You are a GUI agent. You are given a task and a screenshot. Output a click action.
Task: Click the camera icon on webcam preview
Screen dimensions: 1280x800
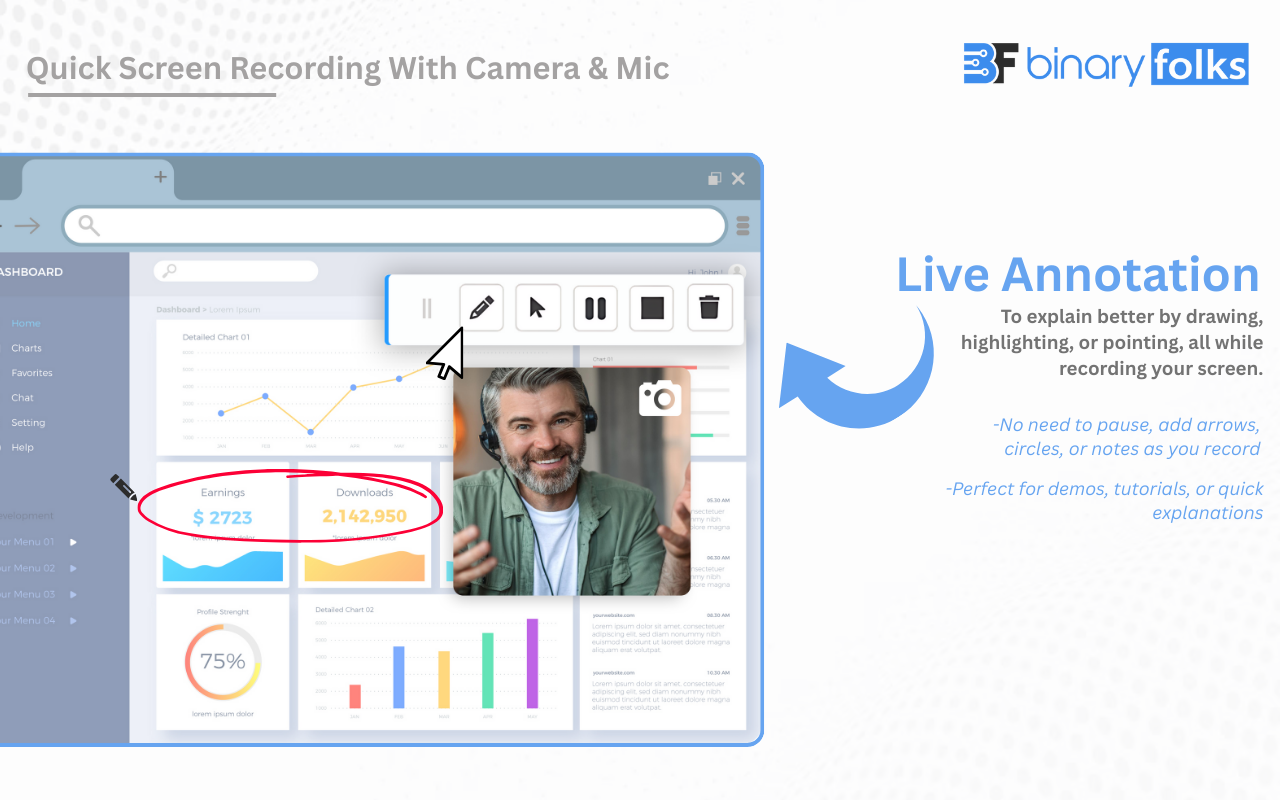tap(660, 398)
